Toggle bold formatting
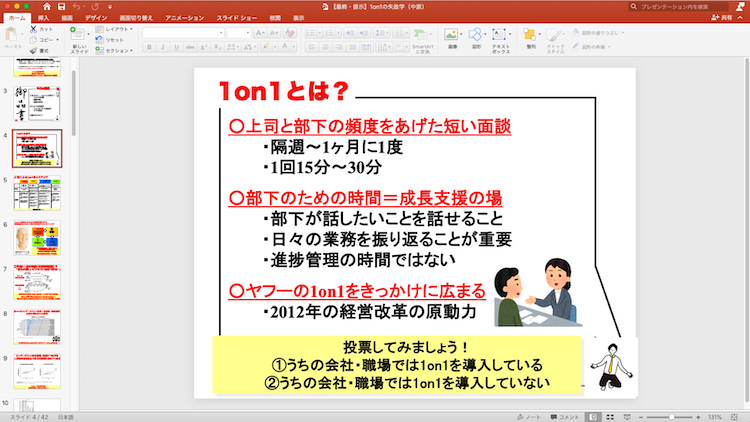Viewport: 750px width, 422px height. 149,47
